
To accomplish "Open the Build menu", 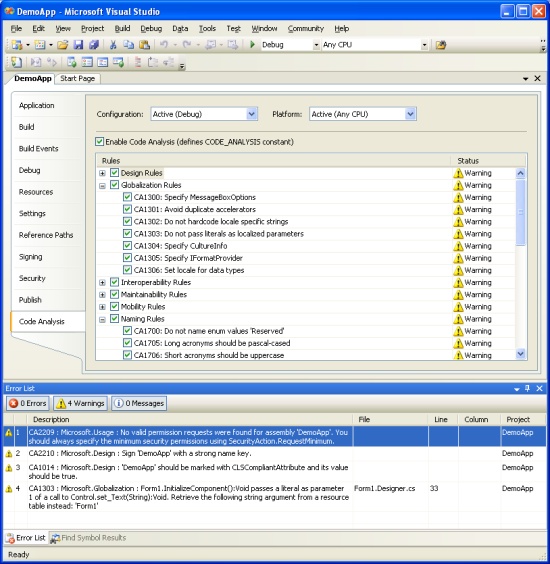I will click(x=122, y=28).
